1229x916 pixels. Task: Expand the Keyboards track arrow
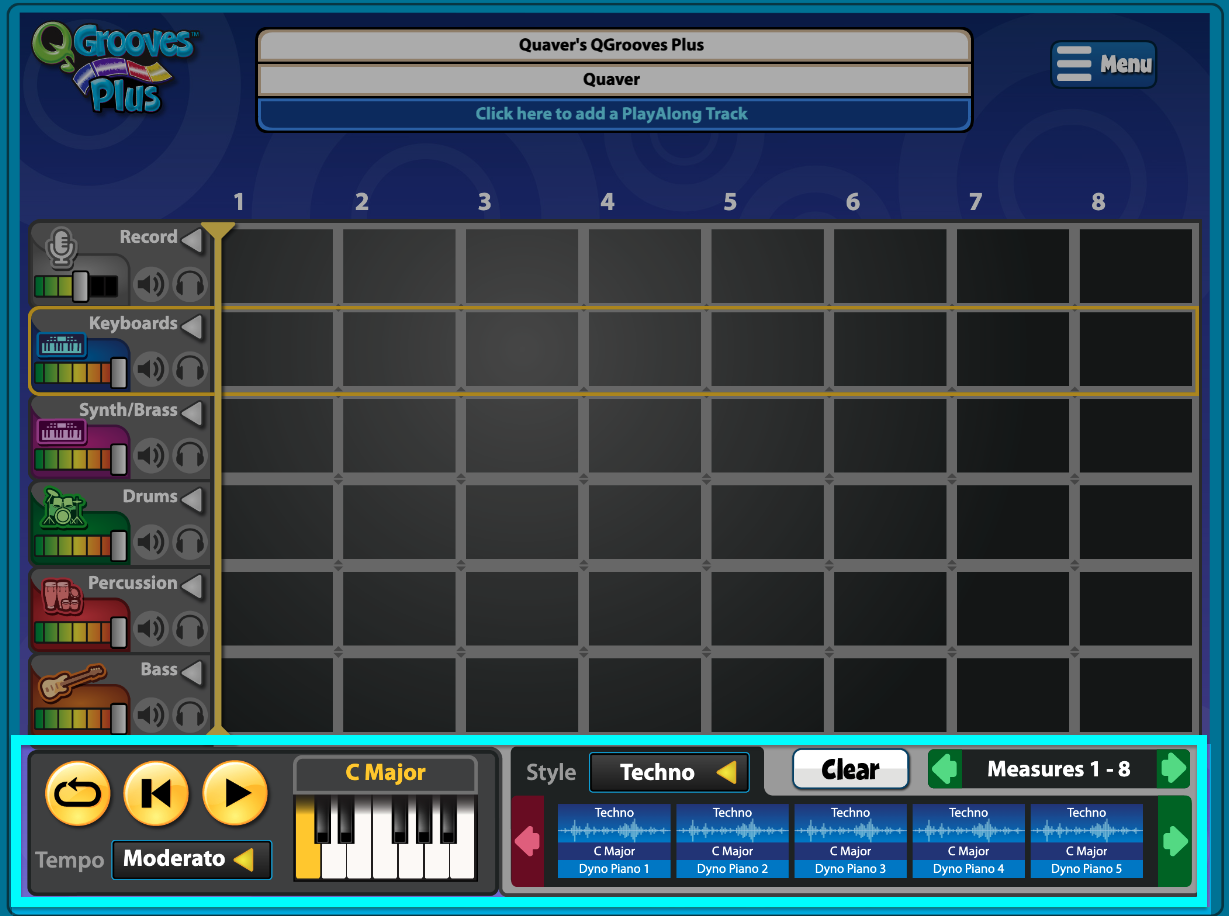pyautogui.click(x=192, y=326)
